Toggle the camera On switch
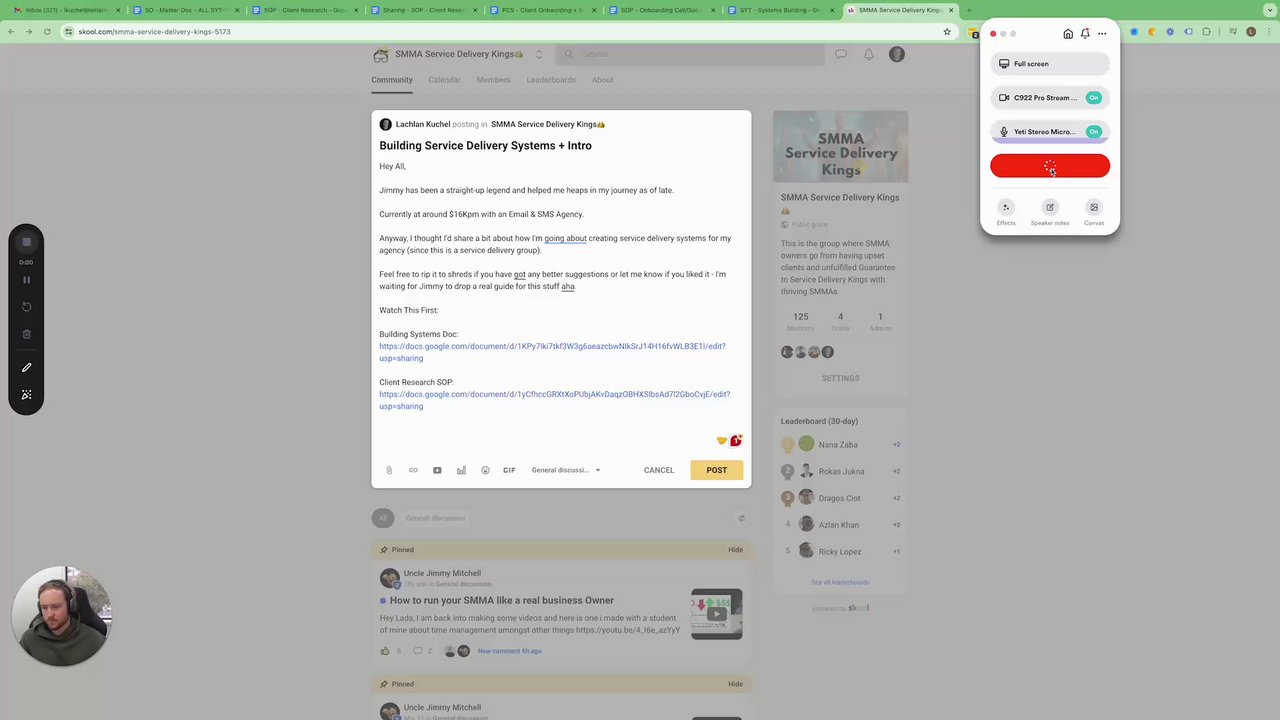This screenshot has height=720, width=1280. [1094, 98]
